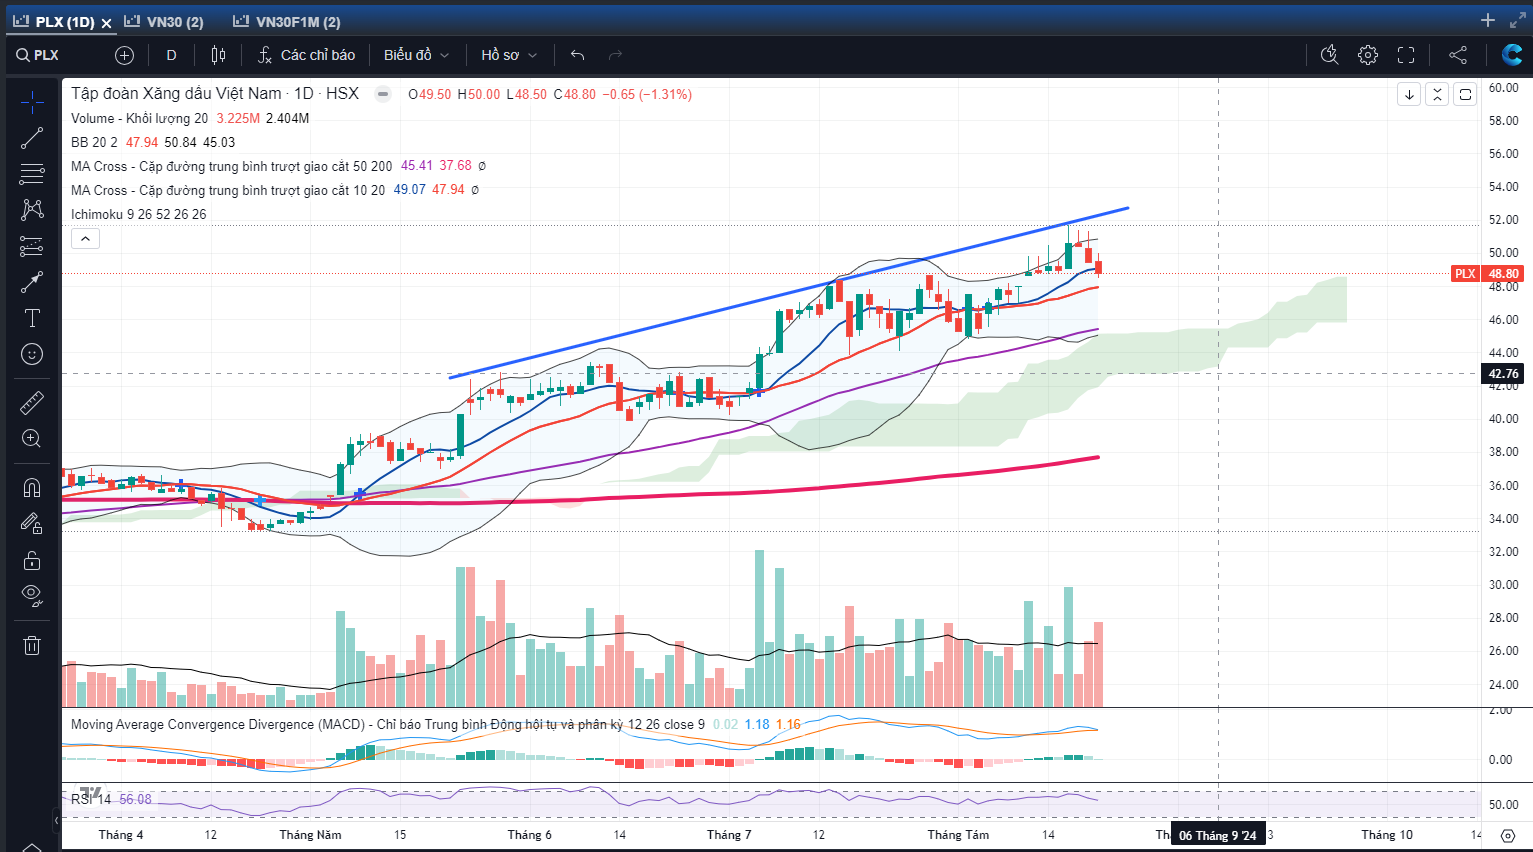Click the Tháng 7 time axis label

coord(729,835)
